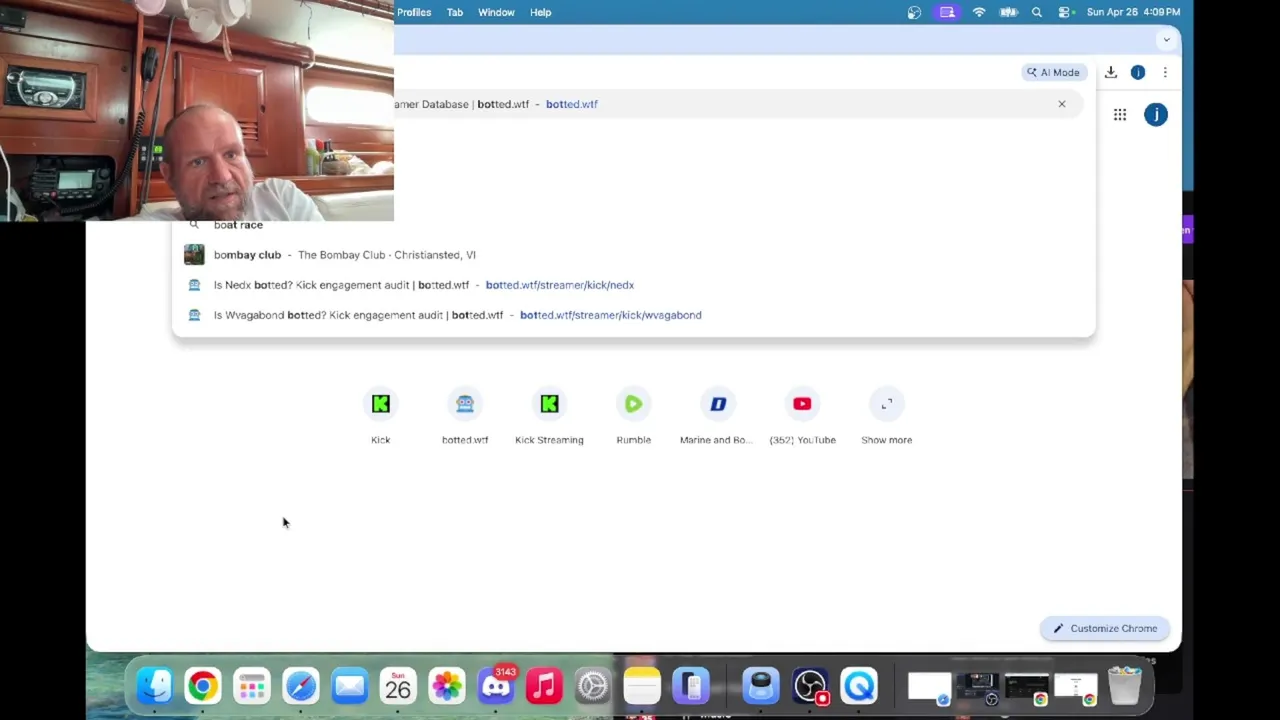Open Safari from the Dock
The height and width of the screenshot is (720, 1280).
tap(301, 686)
